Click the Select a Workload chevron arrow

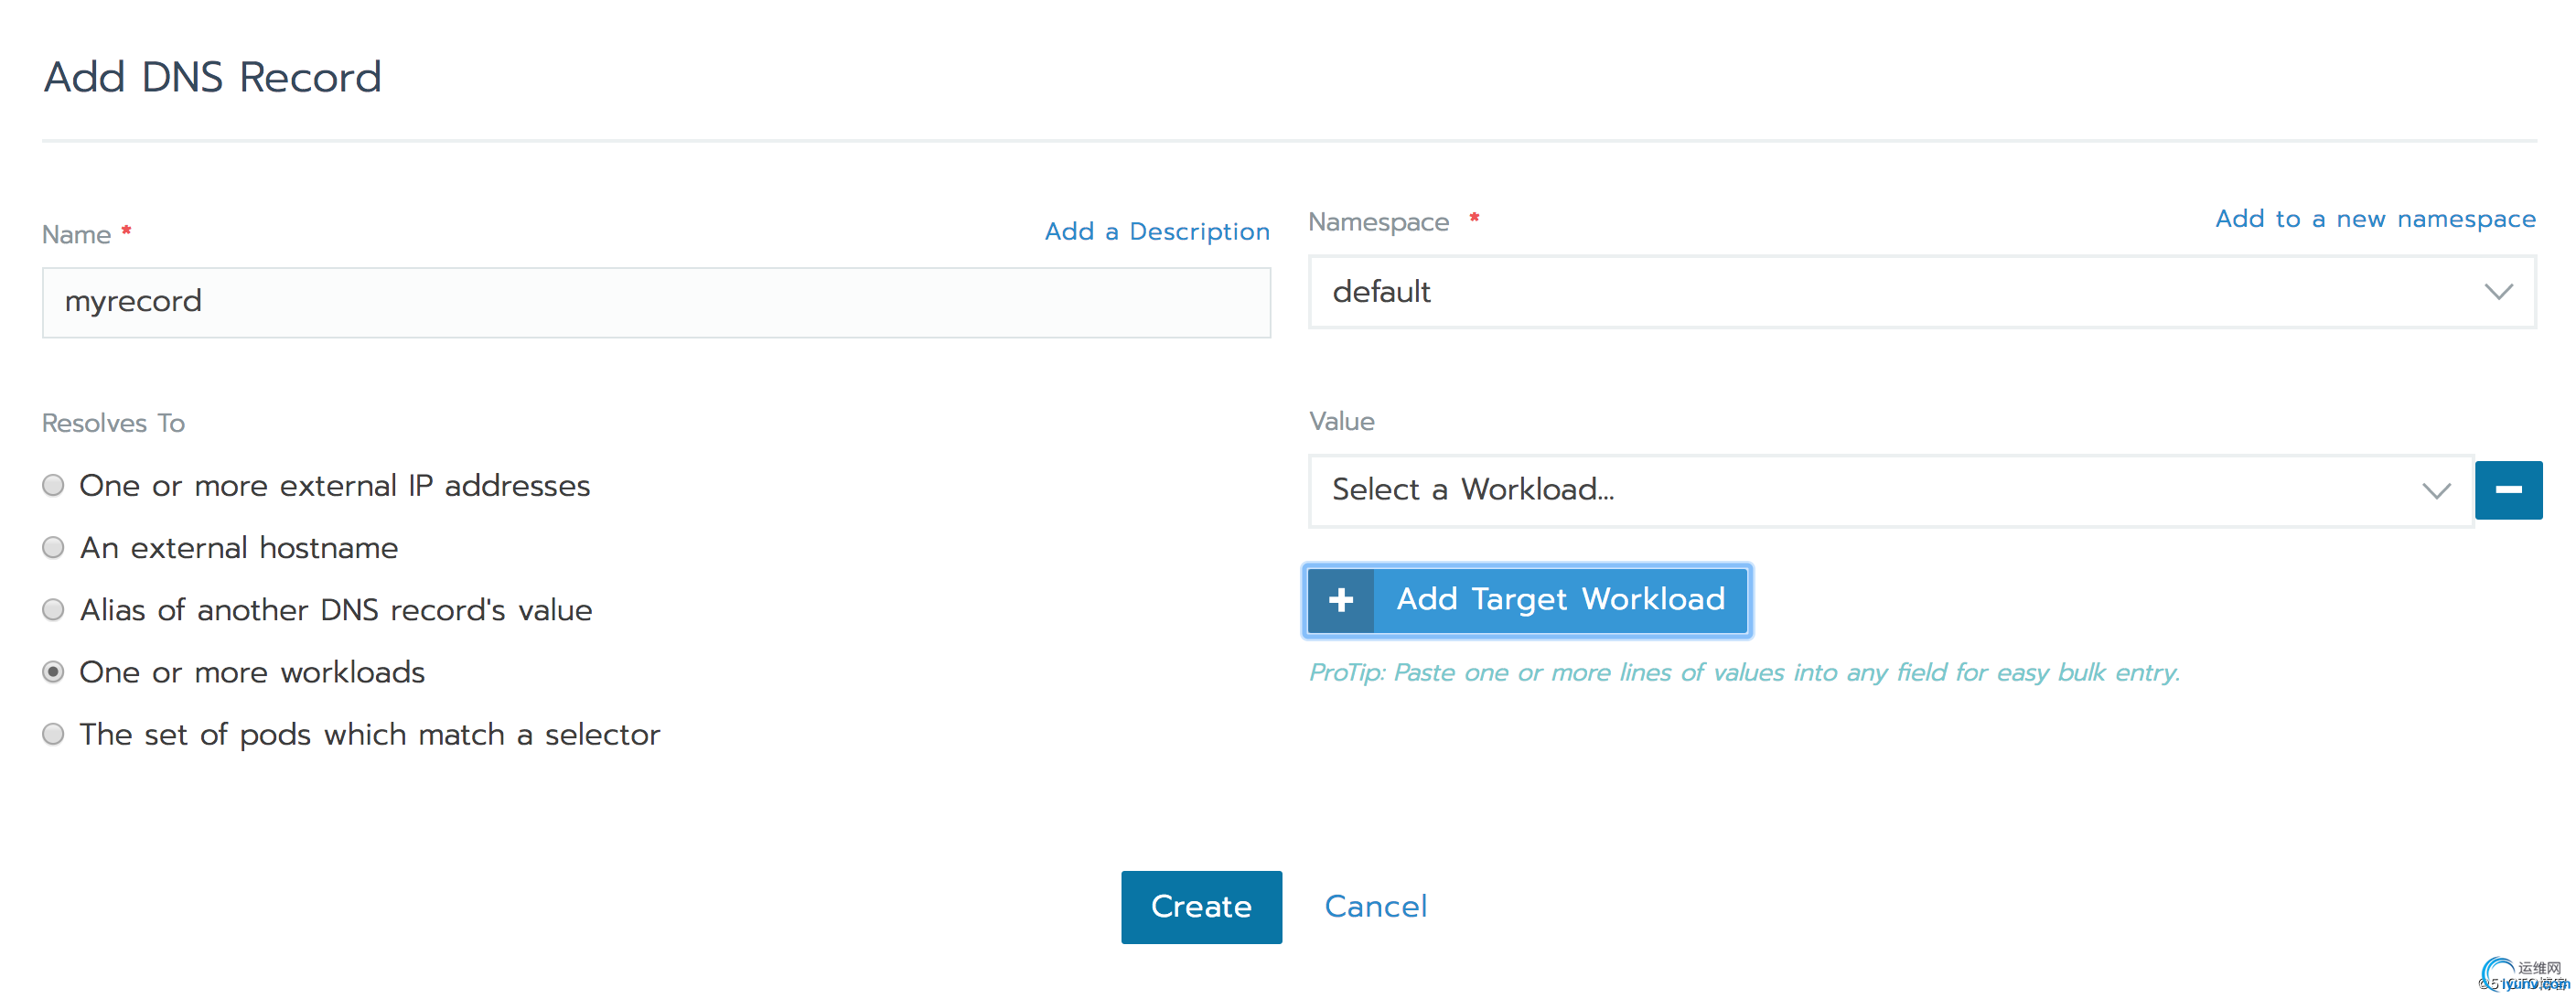pos(2435,491)
